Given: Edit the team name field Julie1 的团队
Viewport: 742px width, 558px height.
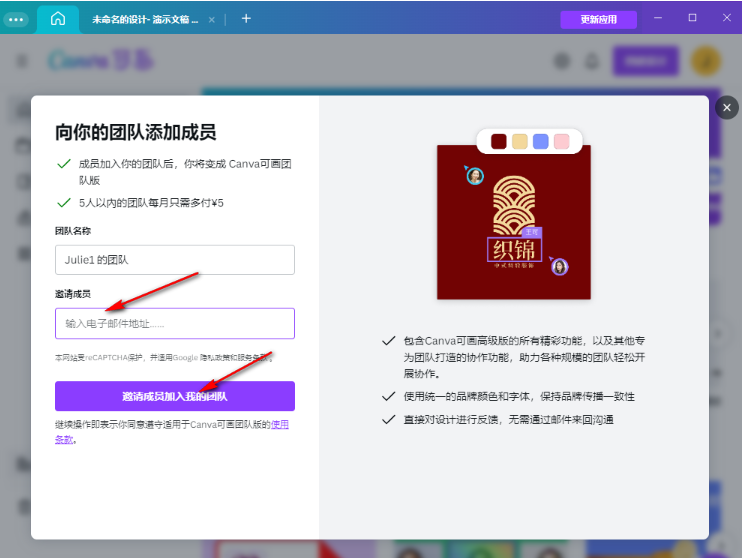Looking at the screenshot, I should point(175,259).
